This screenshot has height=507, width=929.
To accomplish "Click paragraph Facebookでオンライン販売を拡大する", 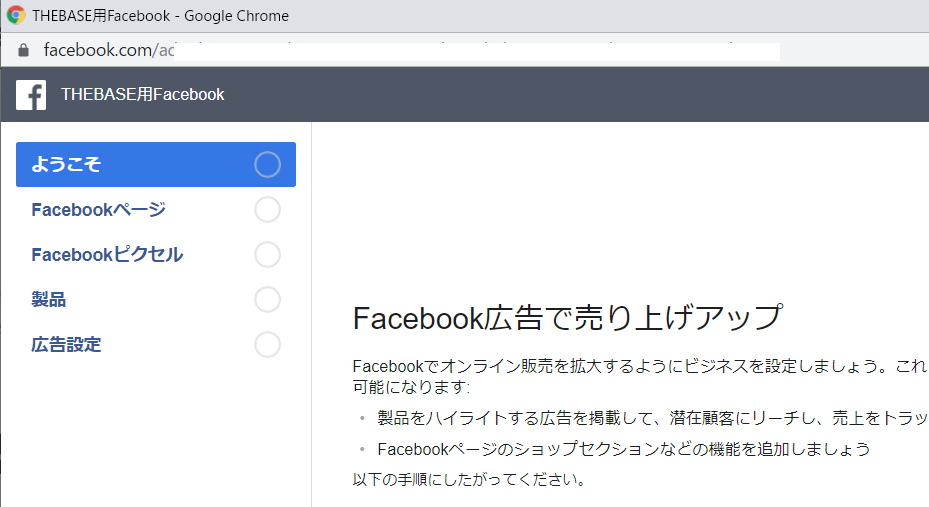I will pos(640,377).
